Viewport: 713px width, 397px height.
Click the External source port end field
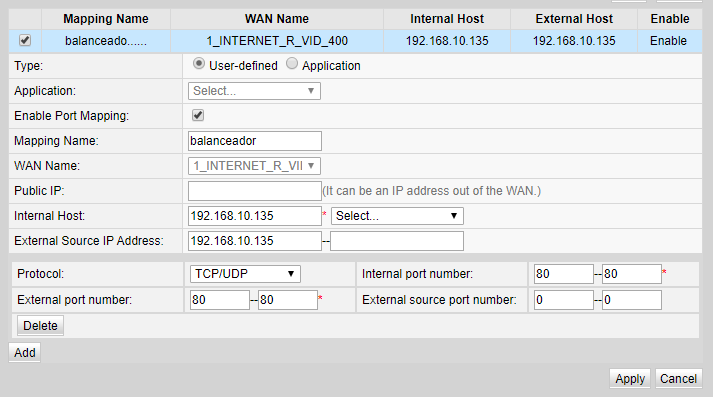[632, 300]
